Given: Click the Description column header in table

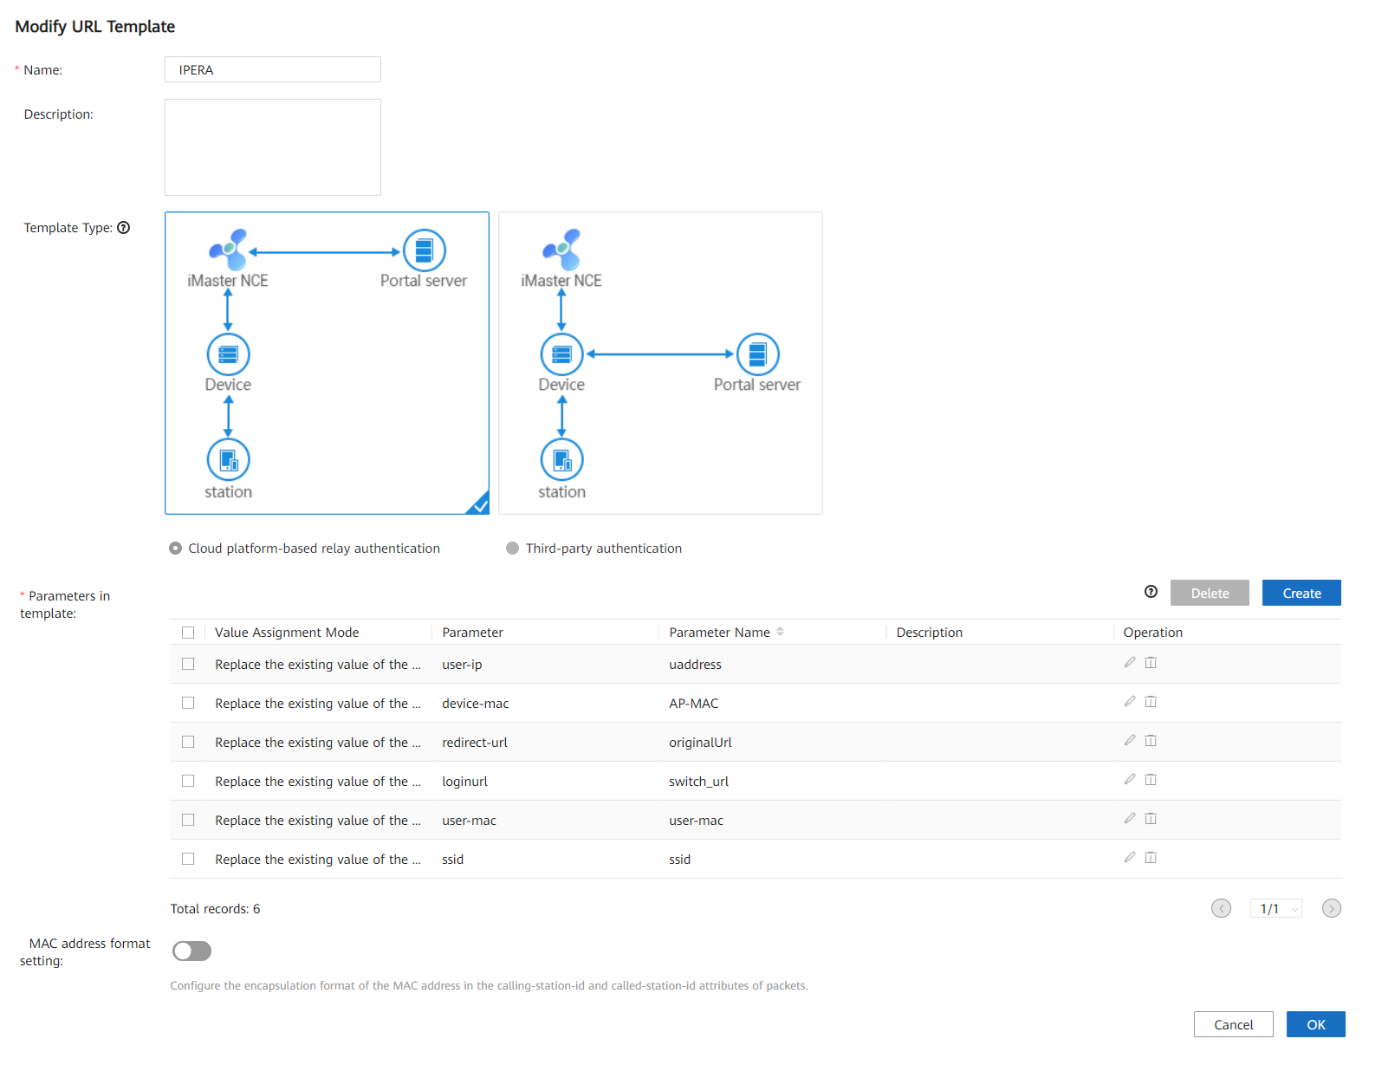Looking at the screenshot, I should 930,632.
